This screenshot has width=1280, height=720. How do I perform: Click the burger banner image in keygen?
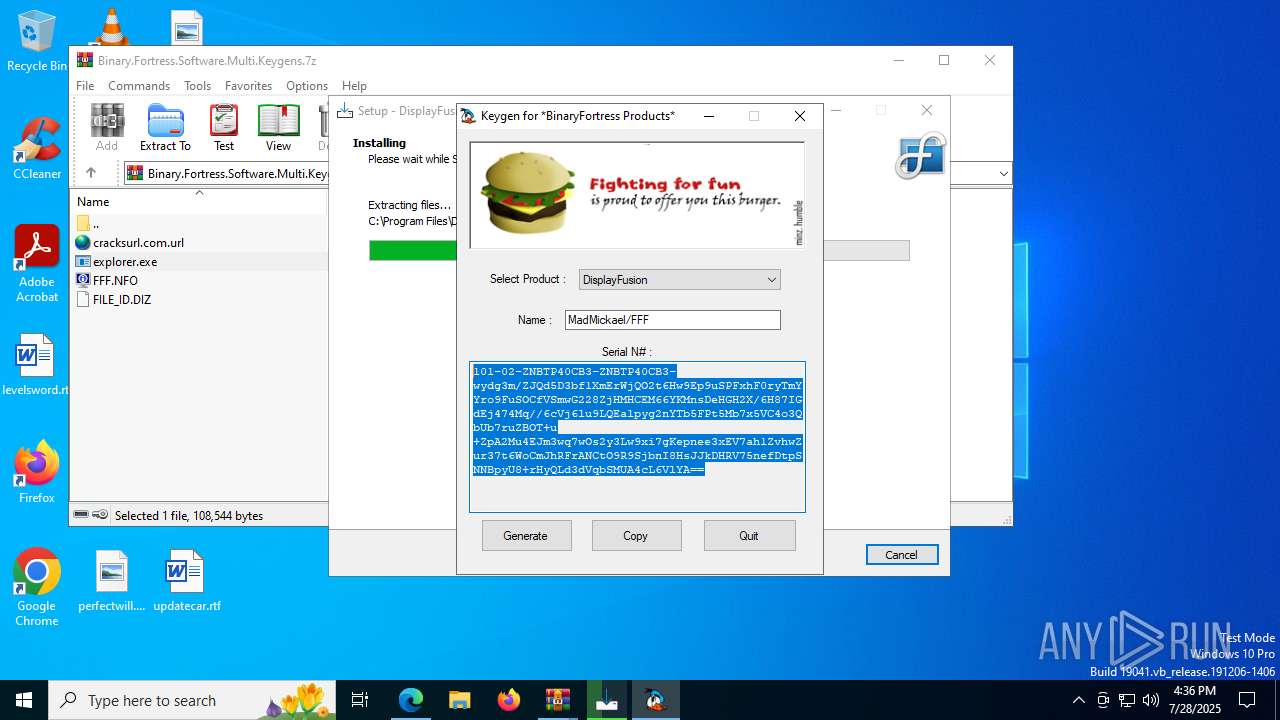pos(637,195)
